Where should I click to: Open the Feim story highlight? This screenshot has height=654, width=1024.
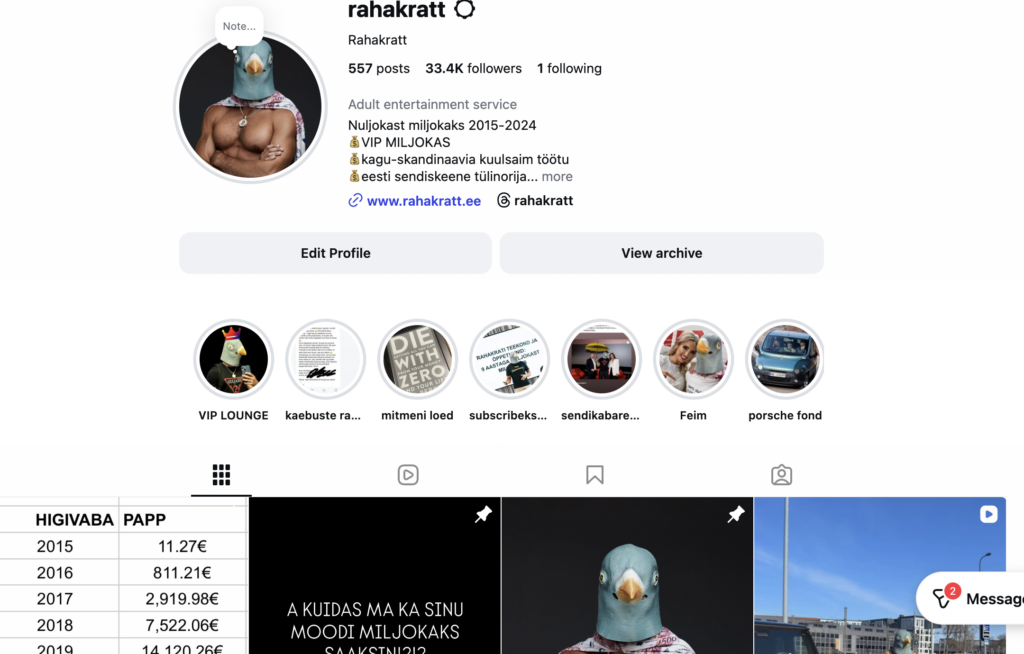pyautogui.click(x=693, y=359)
